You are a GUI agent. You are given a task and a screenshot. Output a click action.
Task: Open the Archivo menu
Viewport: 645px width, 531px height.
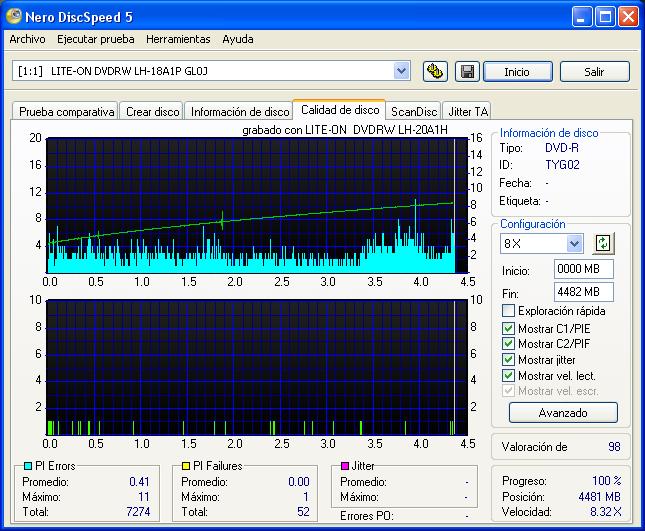coord(27,40)
